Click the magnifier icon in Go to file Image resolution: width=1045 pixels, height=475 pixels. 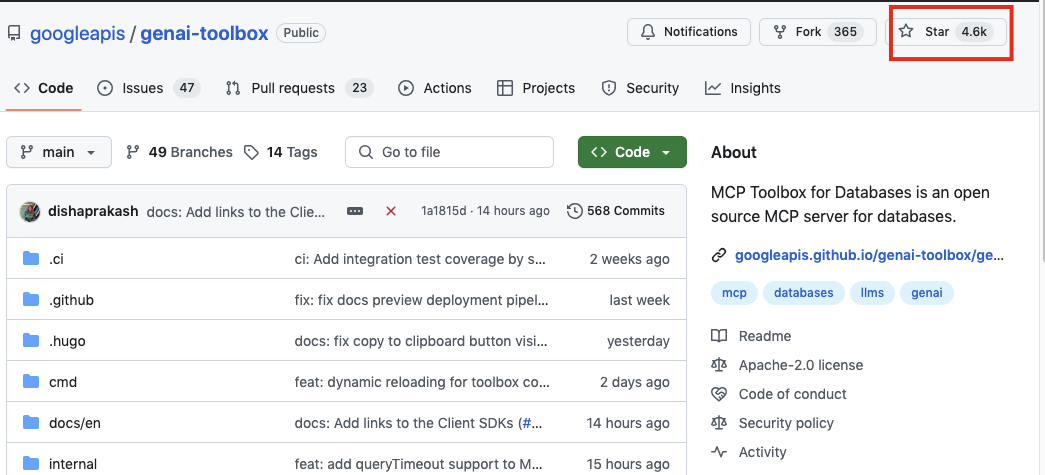click(x=366, y=152)
